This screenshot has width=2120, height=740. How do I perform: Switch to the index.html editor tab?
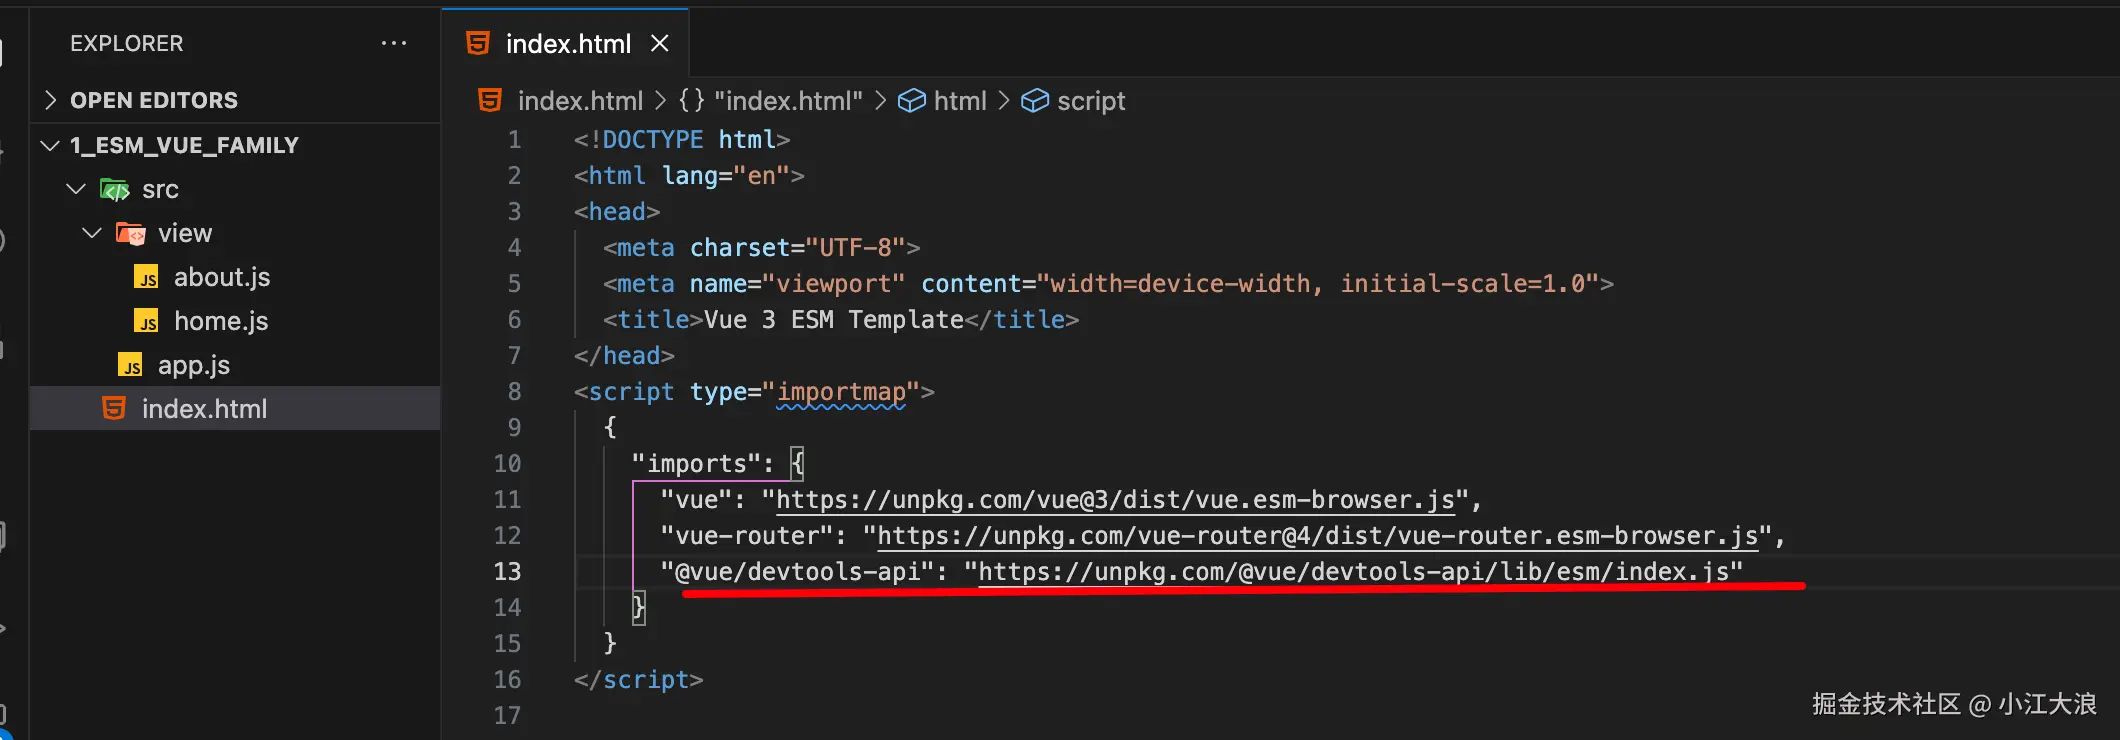pyautogui.click(x=568, y=44)
